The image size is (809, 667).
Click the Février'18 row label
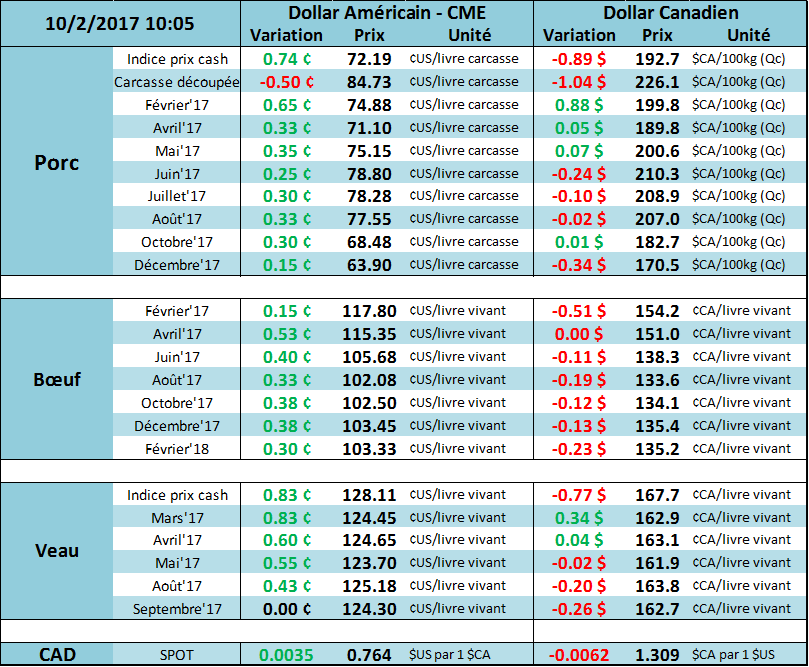click(x=177, y=449)
